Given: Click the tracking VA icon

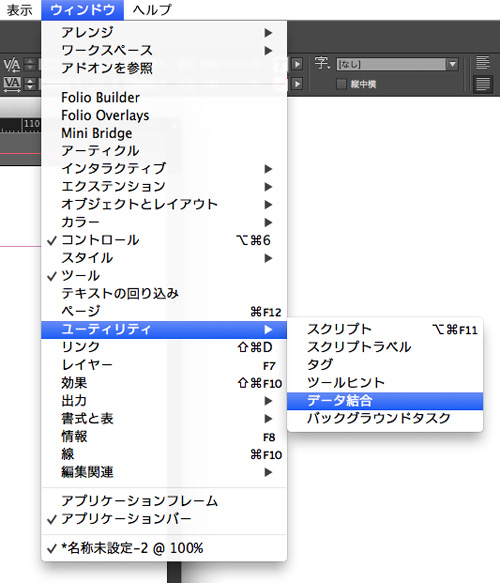Looking at the screenshot, I should [12, 84].
